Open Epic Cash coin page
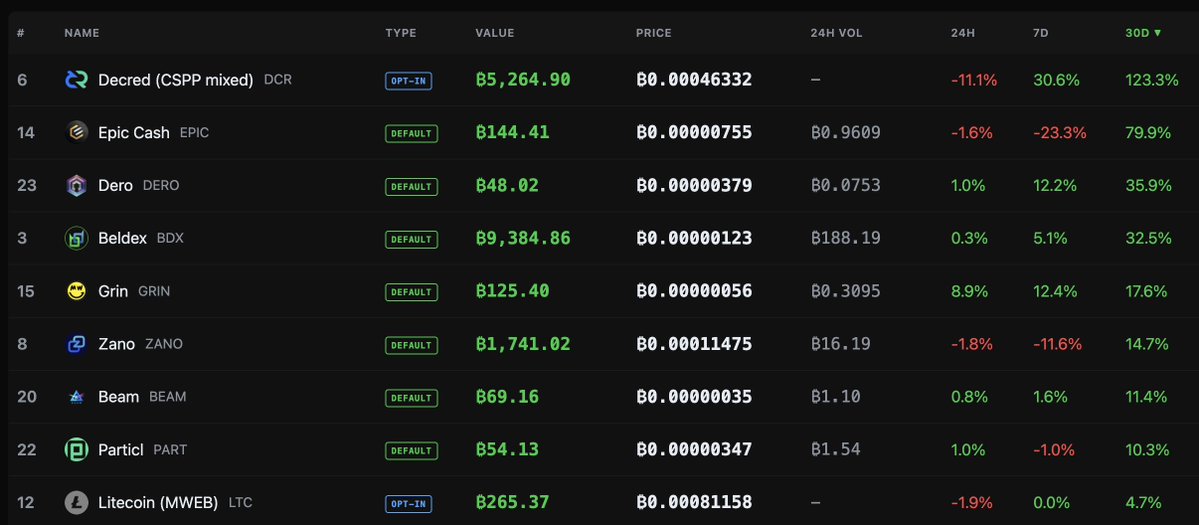 click(x=134, y=132)
